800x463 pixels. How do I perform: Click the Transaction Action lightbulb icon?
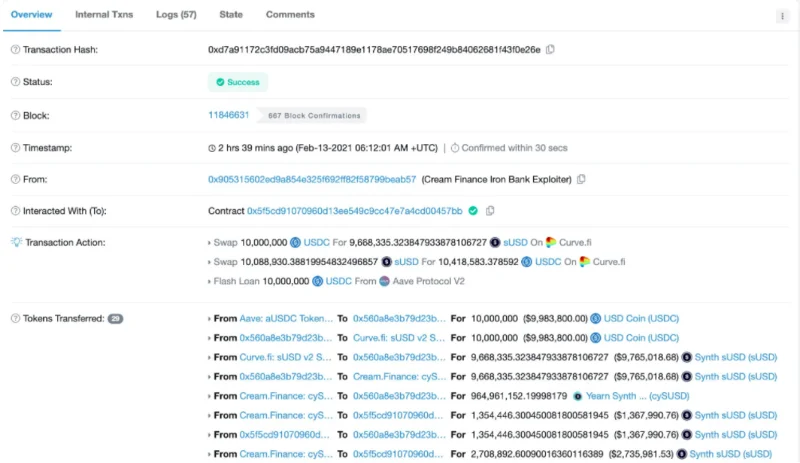click(x=16, y=242)
